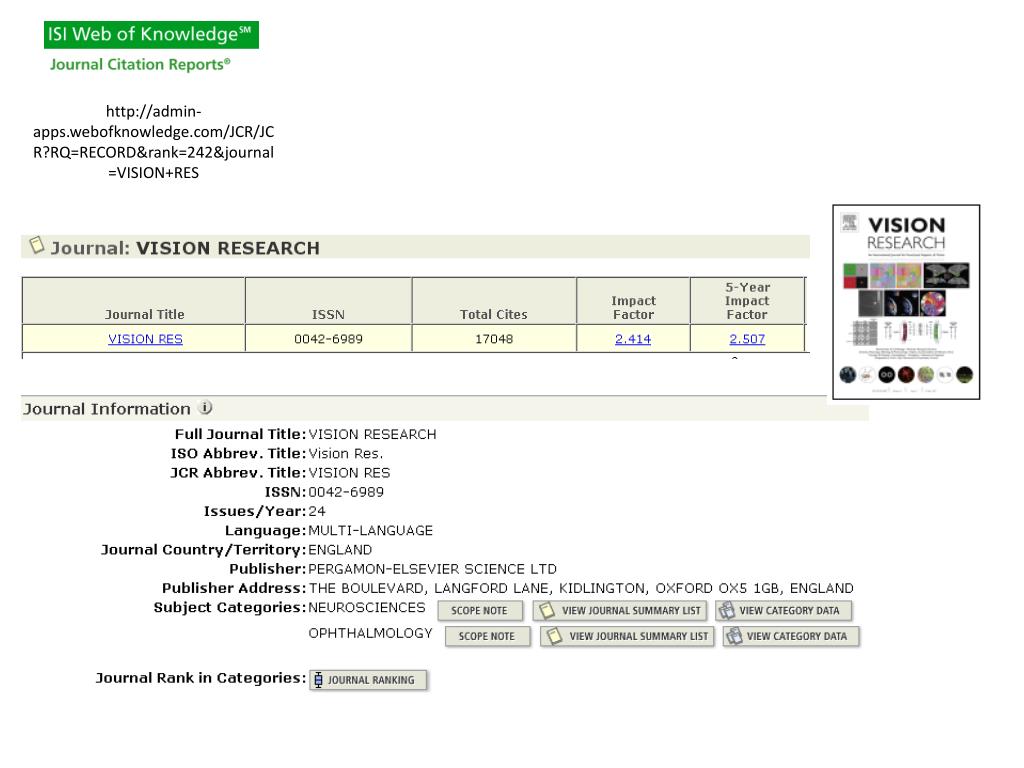This screenshot has width=1024, height=768.
Task: Click Scope Note for Neurosciences
Action: click(x=480, y=611)
